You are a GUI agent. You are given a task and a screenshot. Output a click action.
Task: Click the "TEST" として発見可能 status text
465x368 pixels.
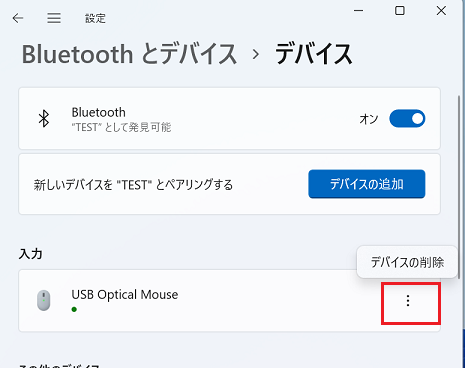tap(121, 127)
